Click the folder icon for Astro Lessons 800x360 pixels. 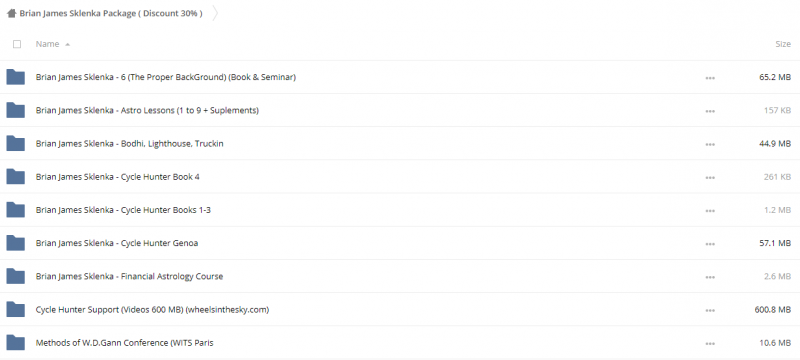(x=15, y=110)
